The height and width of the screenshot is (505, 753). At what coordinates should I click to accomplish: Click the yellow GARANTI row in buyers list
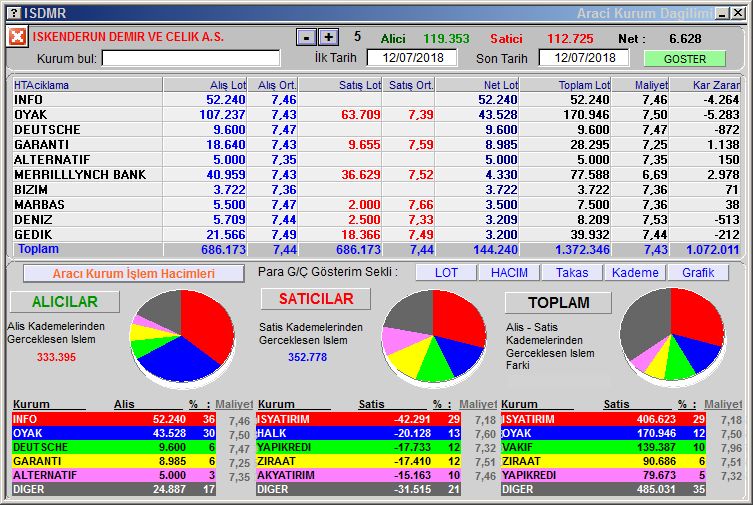pyautogui.click(x=114, y=461)
